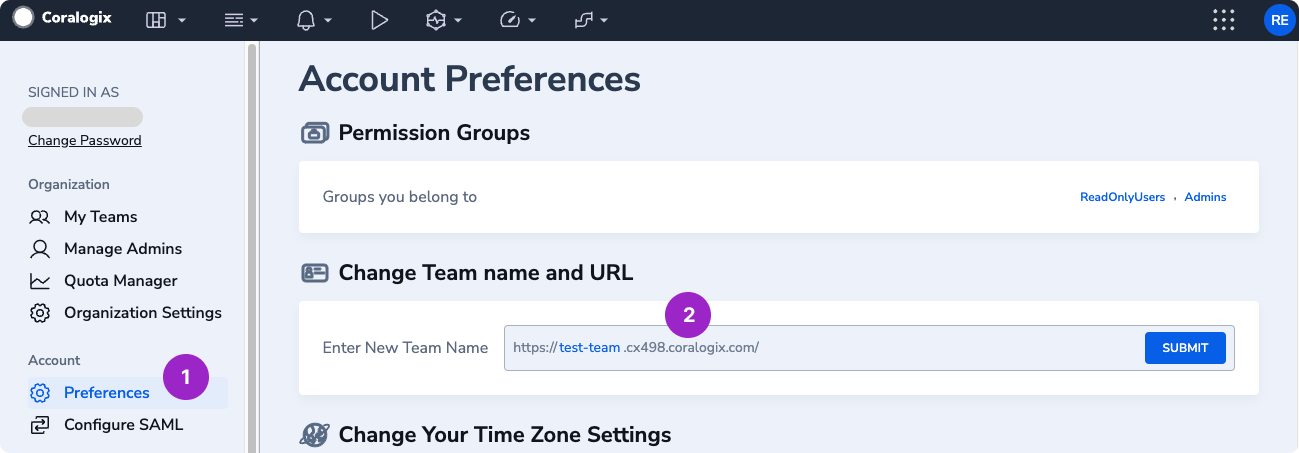Open the nine-dot apps grid icon
Screen dimensions: 1299x453
pyautogui.click(x=1223, y=19)
